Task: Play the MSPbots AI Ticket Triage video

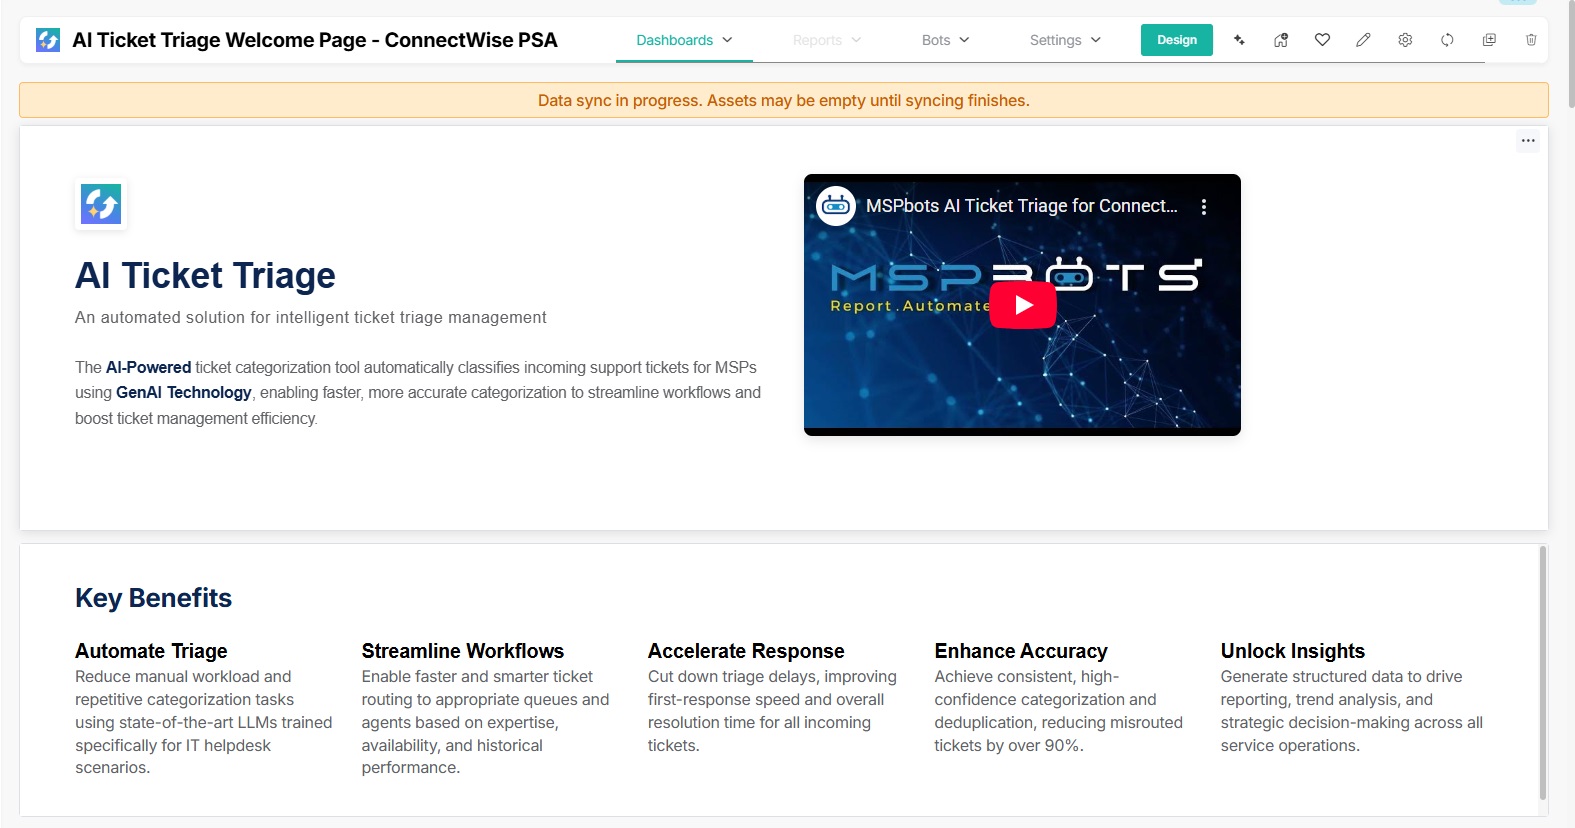Action: tap(1022, 305)
